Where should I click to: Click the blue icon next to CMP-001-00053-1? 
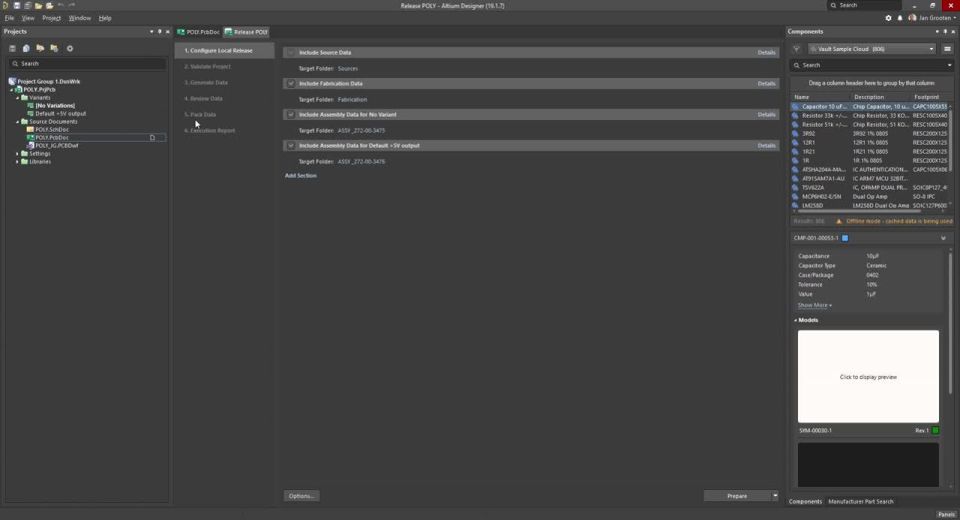coord(845,238)
